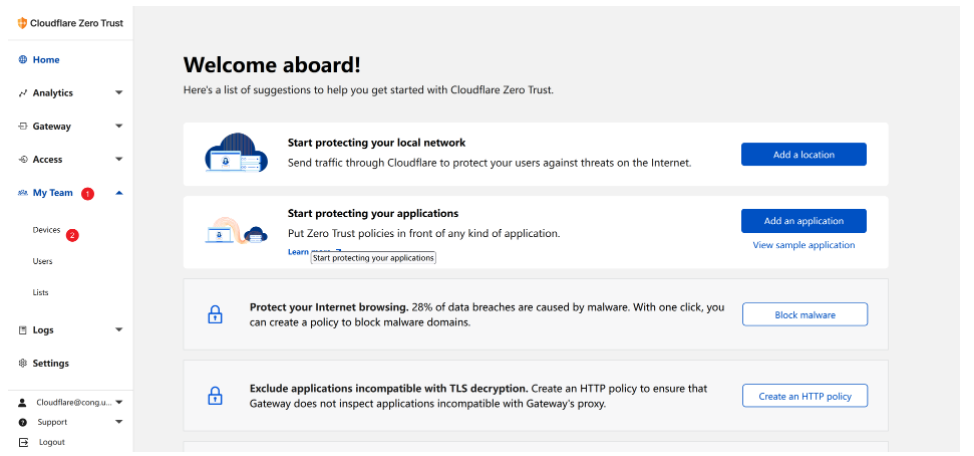Open the account email dropdown

tap(119, 402)
